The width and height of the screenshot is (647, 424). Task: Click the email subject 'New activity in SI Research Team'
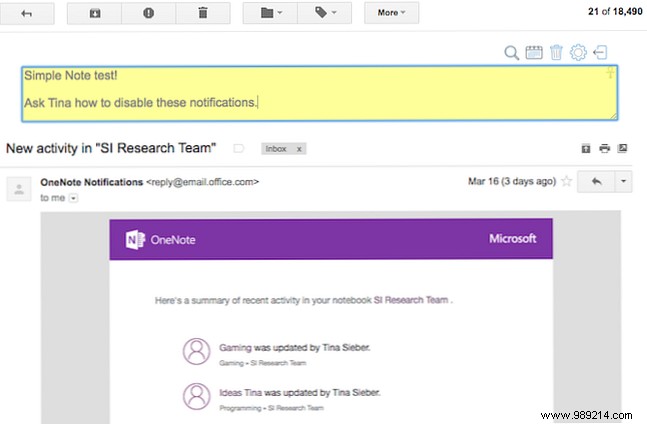(111, 148)
